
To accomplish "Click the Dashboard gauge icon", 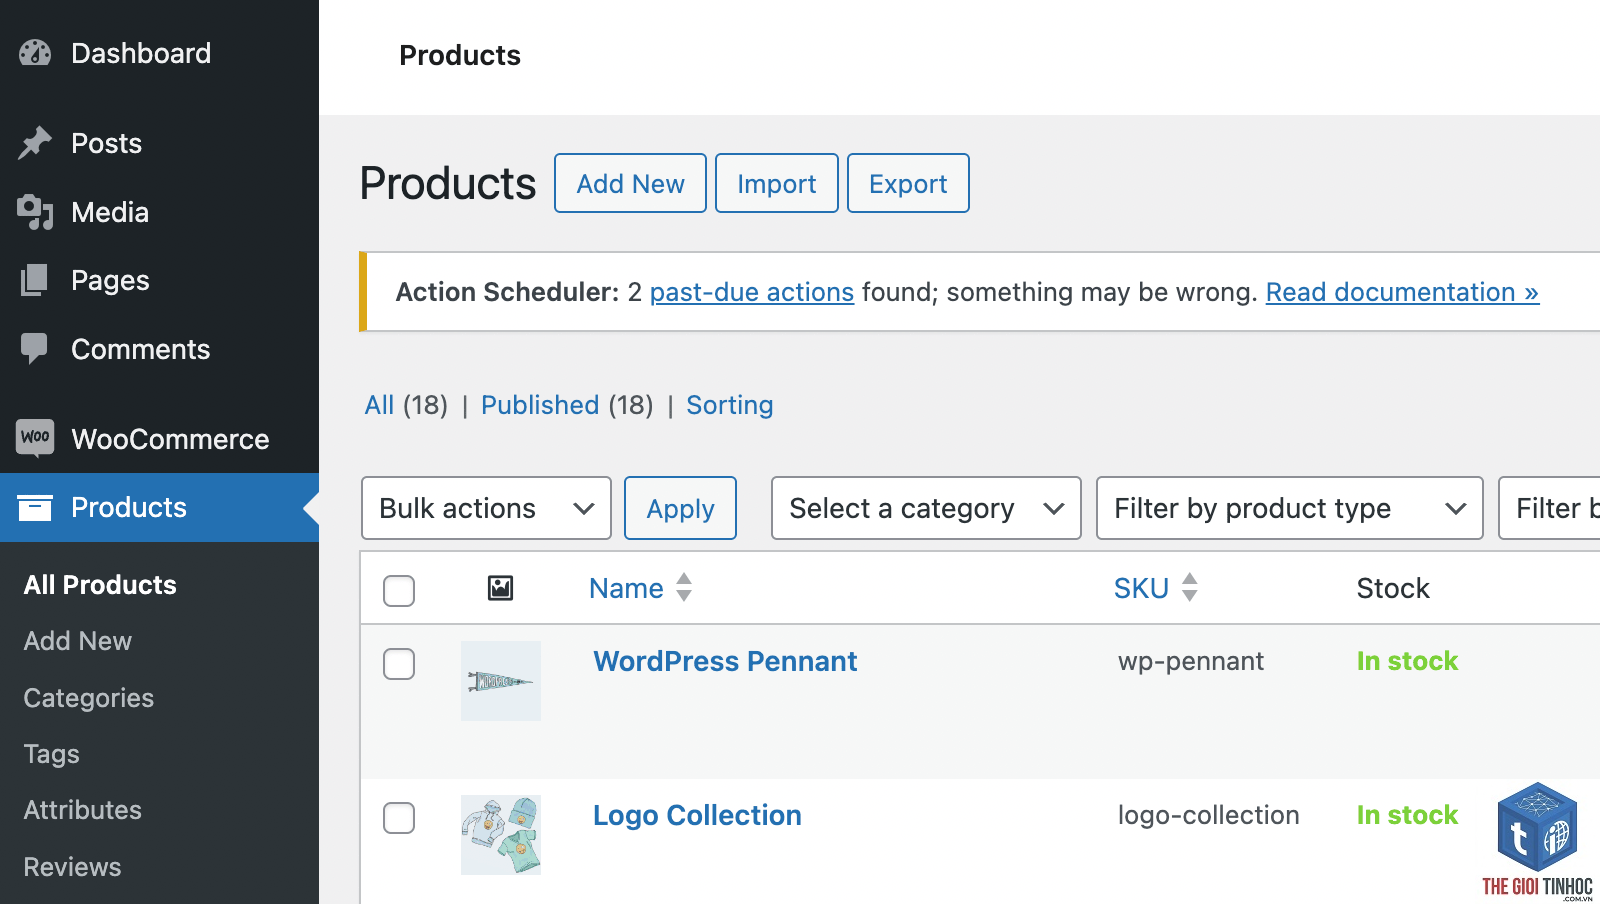I will pyautogui.click(x=35, y=53).
